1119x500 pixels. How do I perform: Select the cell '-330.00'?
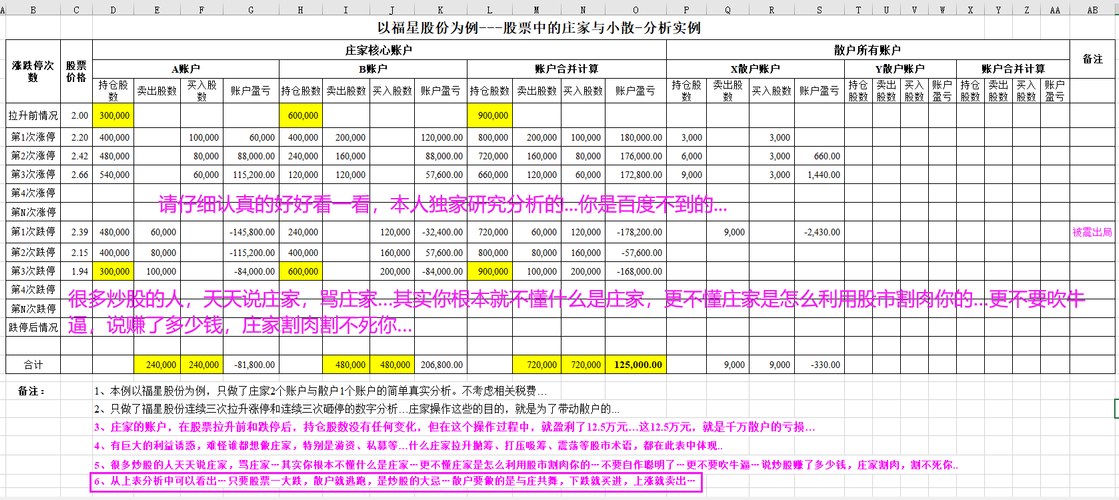[x=819, y=364]
